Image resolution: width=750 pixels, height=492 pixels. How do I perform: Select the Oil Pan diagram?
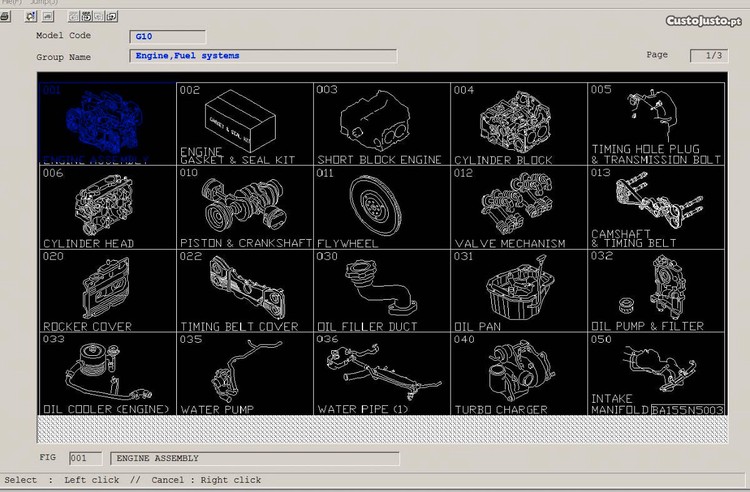pyautogui.click(x=518, y=290)
